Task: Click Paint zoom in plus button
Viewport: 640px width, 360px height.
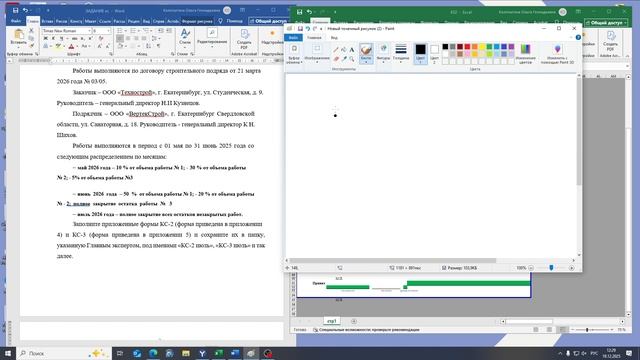Action: 571,268
